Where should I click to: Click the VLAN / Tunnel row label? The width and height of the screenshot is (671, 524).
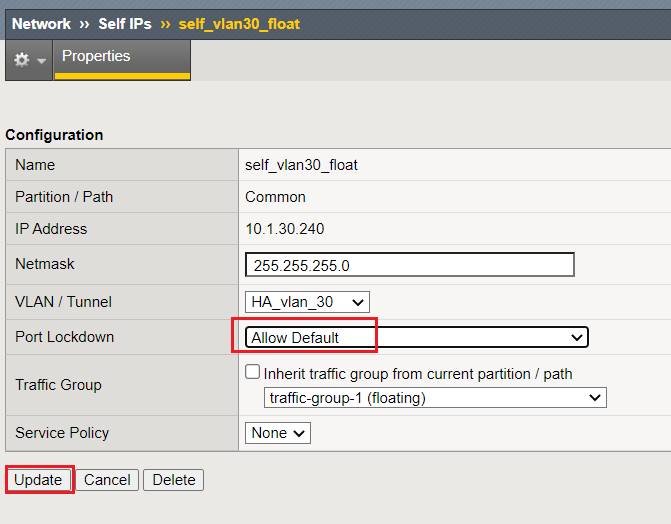[x=63, y=302]
